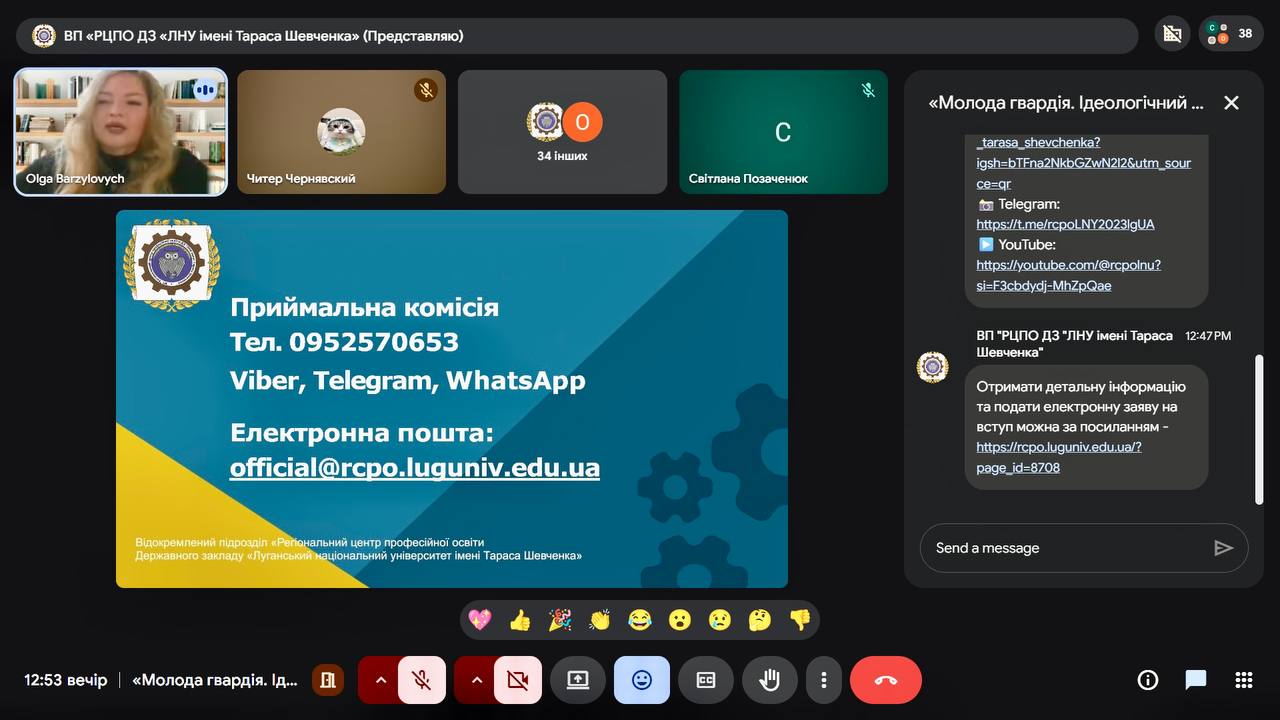
Task: Open the three-dot more options menu
Action: click(824, 680)
